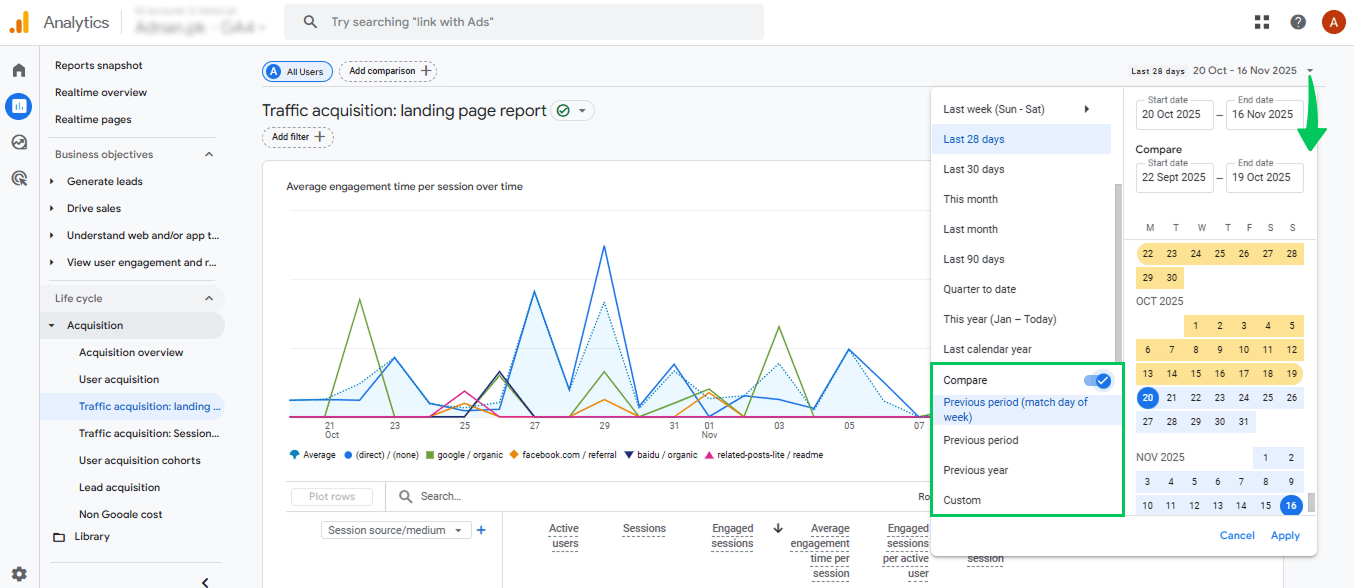Viewport: 1354px width, 588px height.
Task: Select Last 90 days preset
Action: click(974, 259)
